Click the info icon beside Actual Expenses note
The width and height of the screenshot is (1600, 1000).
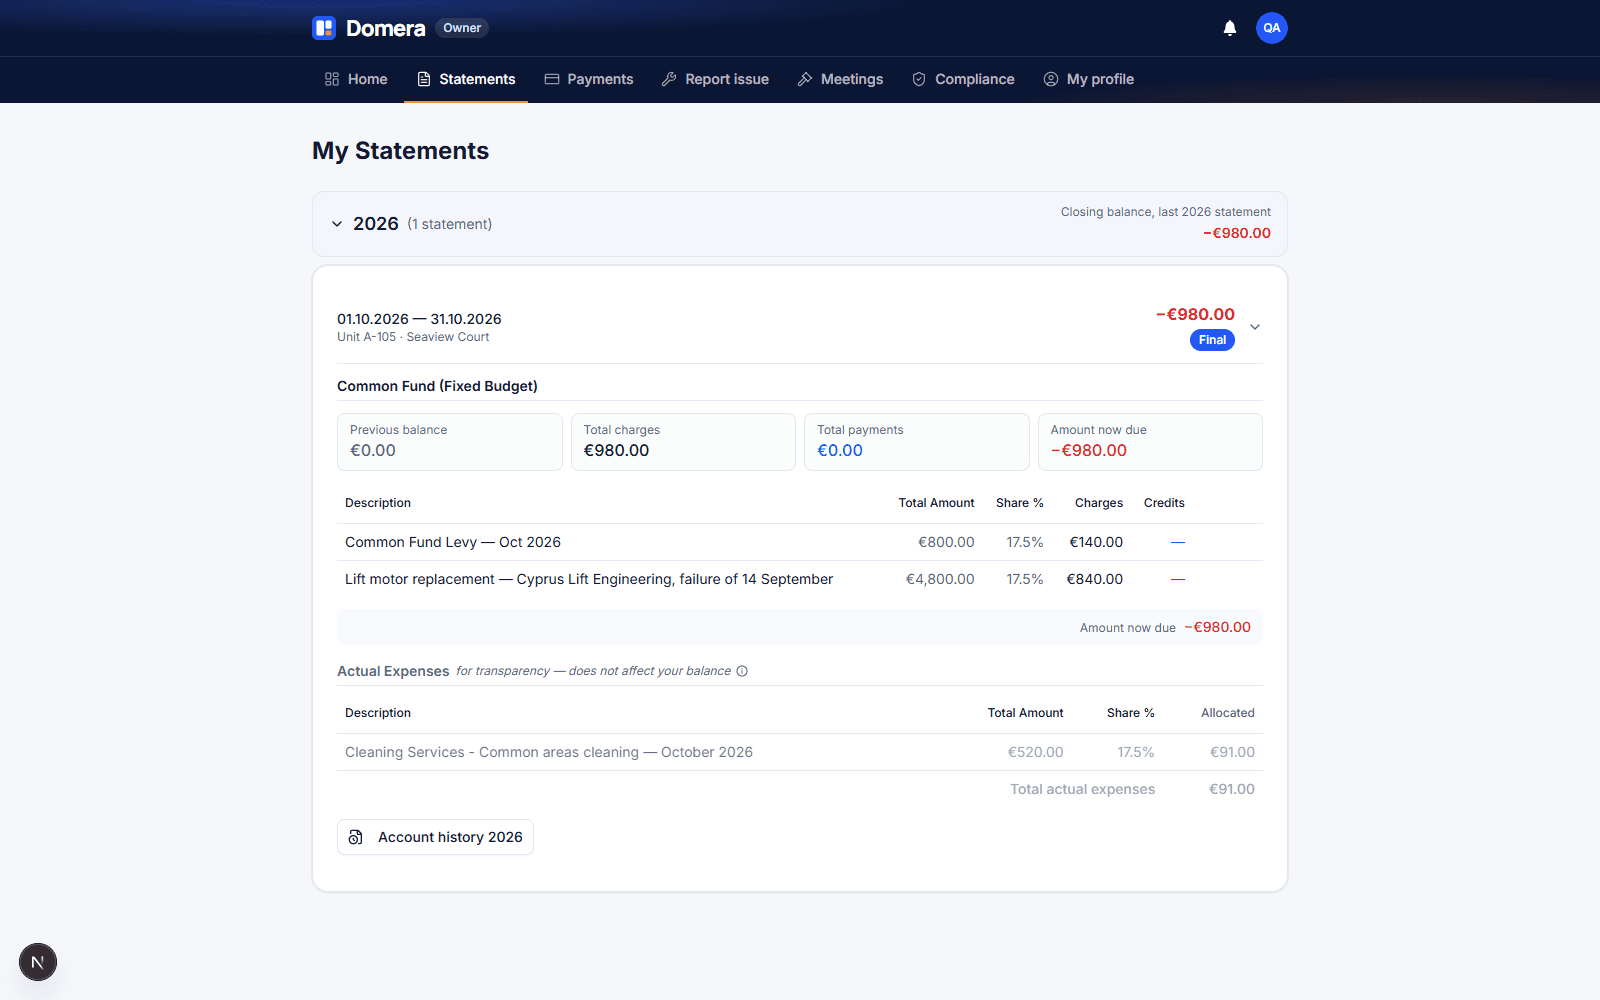pos(742,671)
